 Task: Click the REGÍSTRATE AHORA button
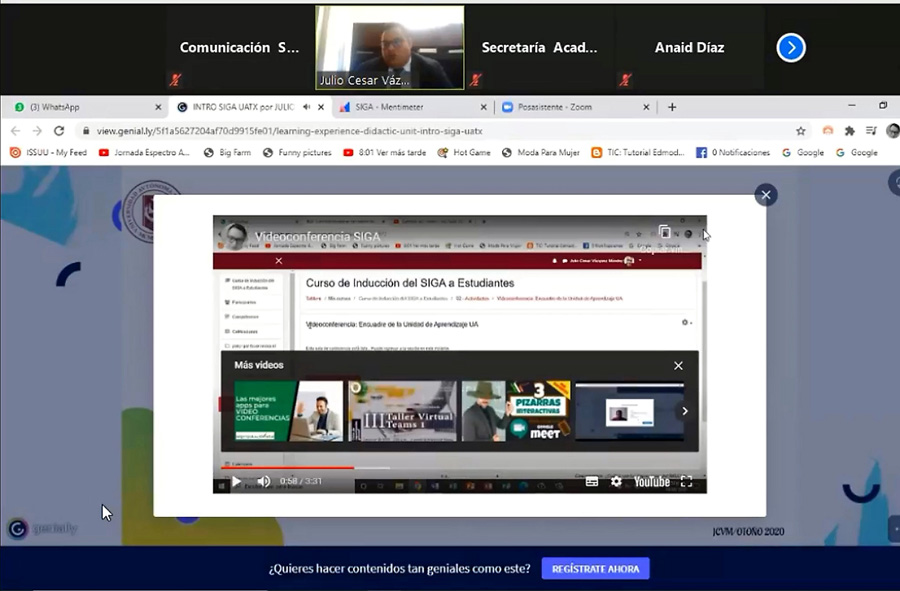click(x=595, y=569)
